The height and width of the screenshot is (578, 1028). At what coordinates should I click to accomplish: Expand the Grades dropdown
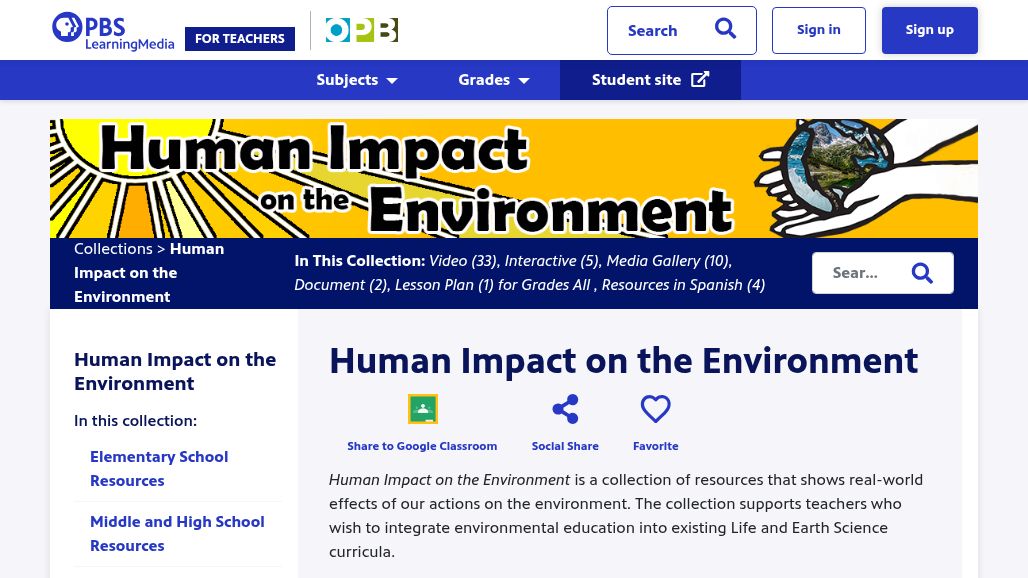click(493, 80)
